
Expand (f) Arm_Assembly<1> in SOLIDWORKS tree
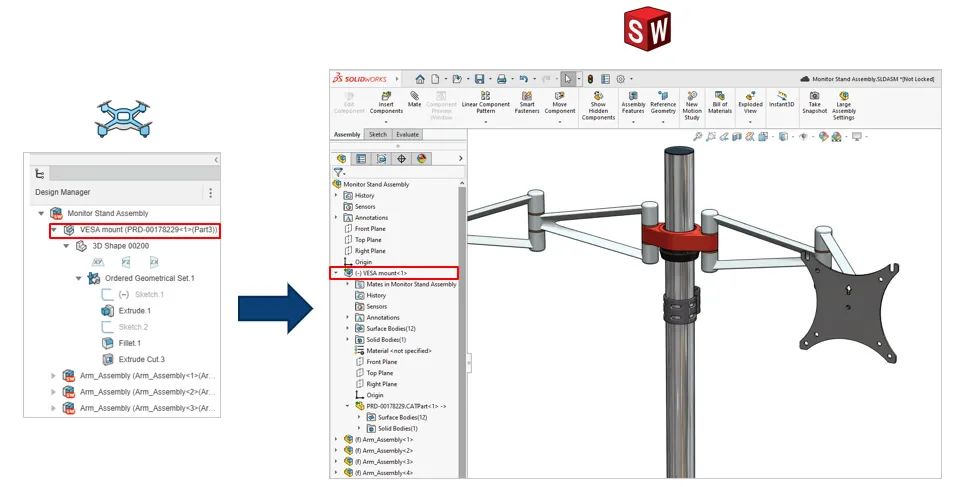point(336,440)
